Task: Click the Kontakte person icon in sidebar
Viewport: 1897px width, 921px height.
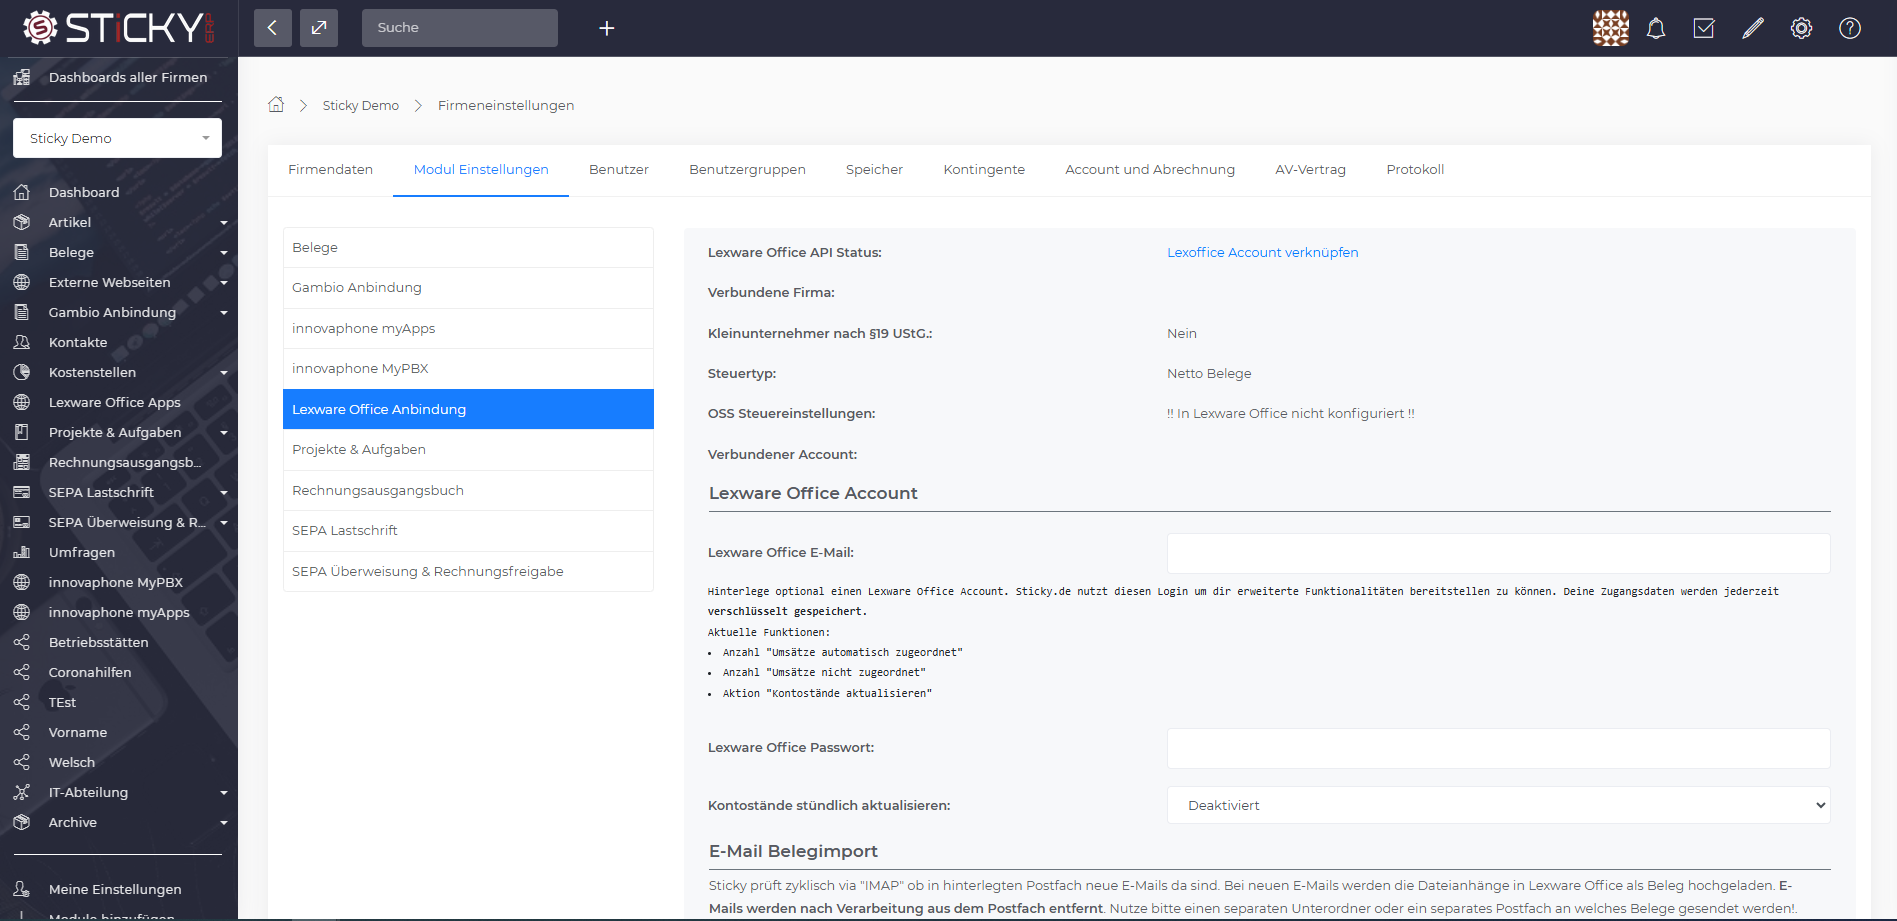Action: pyautogui.click(x=21, y=342)
